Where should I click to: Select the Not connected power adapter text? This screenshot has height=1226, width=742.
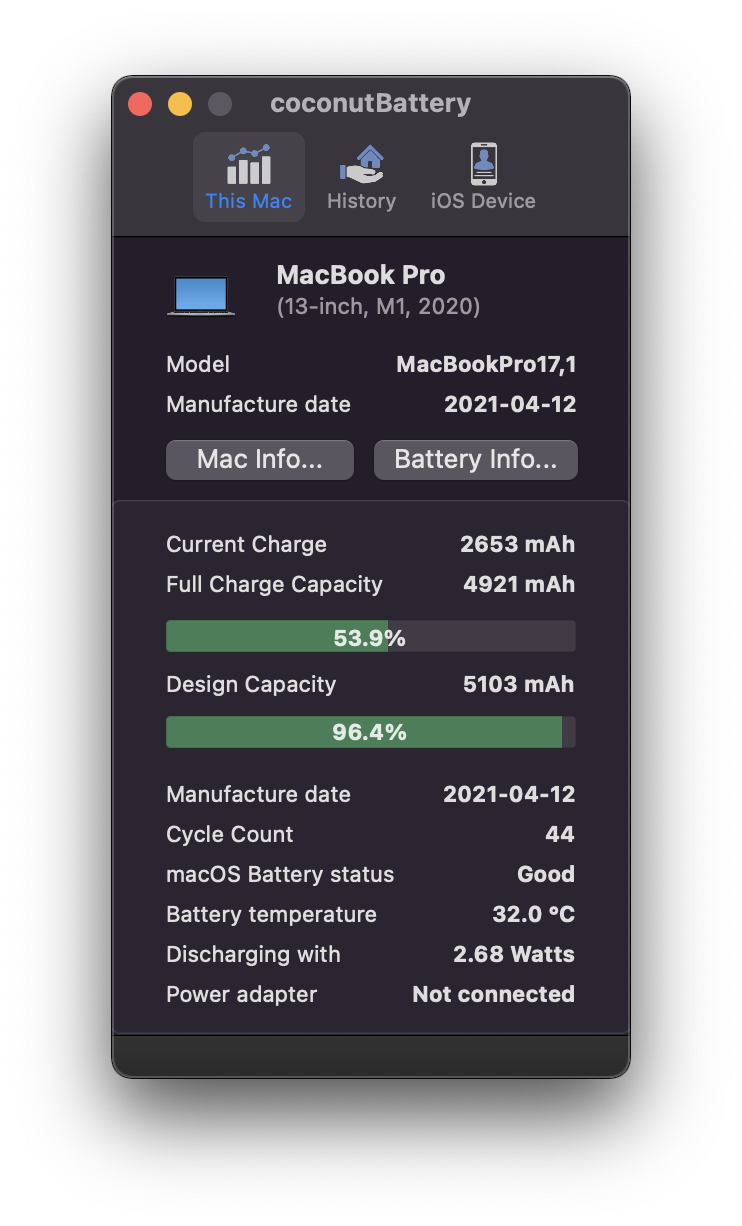[493, 993]
